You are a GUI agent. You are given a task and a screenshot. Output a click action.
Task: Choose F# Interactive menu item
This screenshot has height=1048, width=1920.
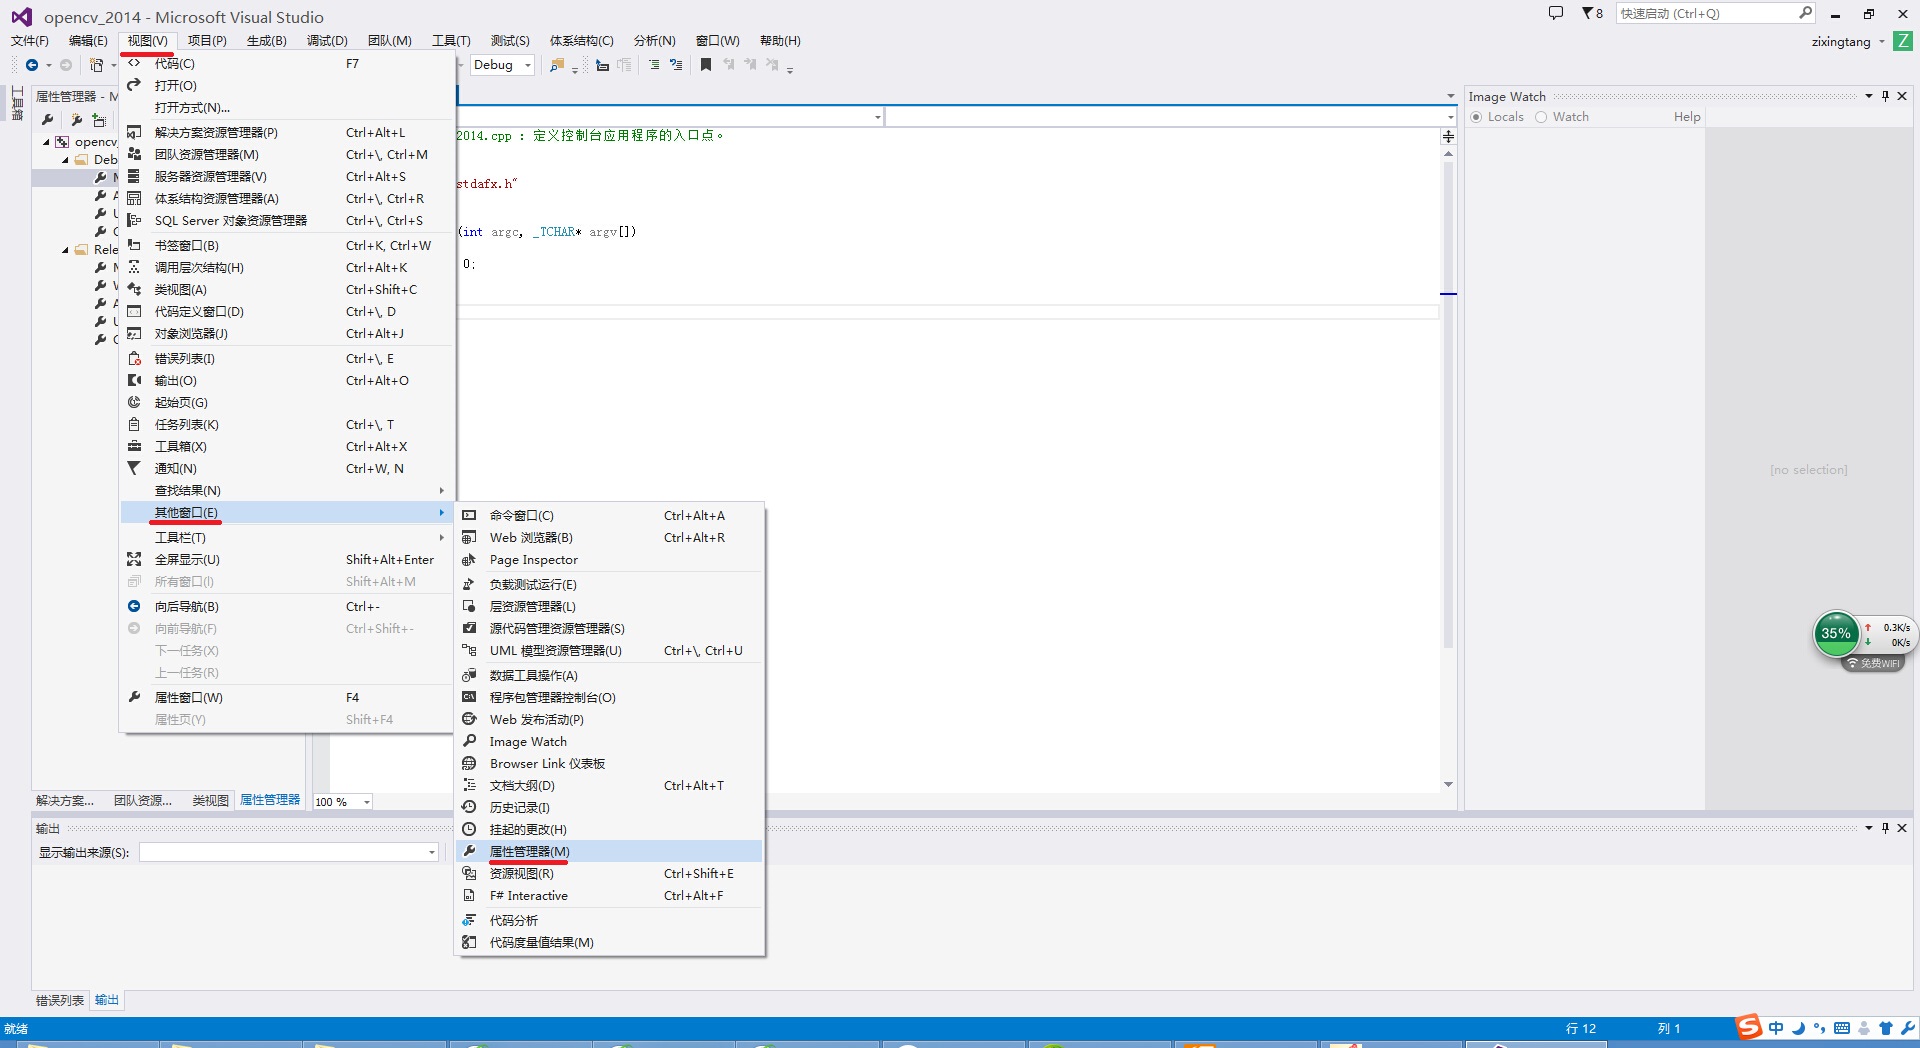click(x=609, y=895)
